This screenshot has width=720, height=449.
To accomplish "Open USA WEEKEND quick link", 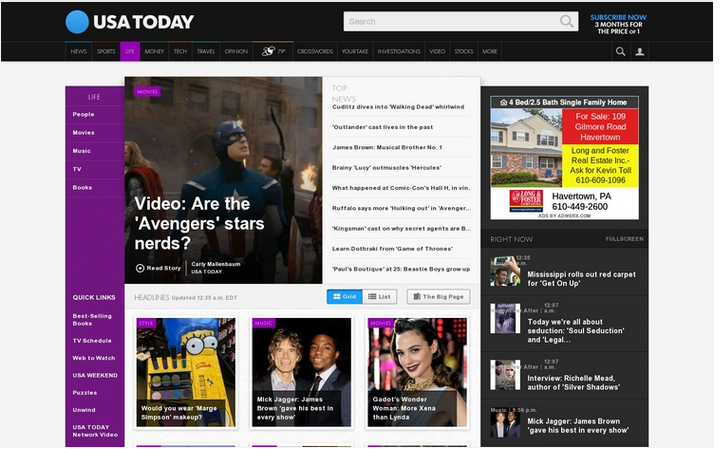I will click(95, 376).
